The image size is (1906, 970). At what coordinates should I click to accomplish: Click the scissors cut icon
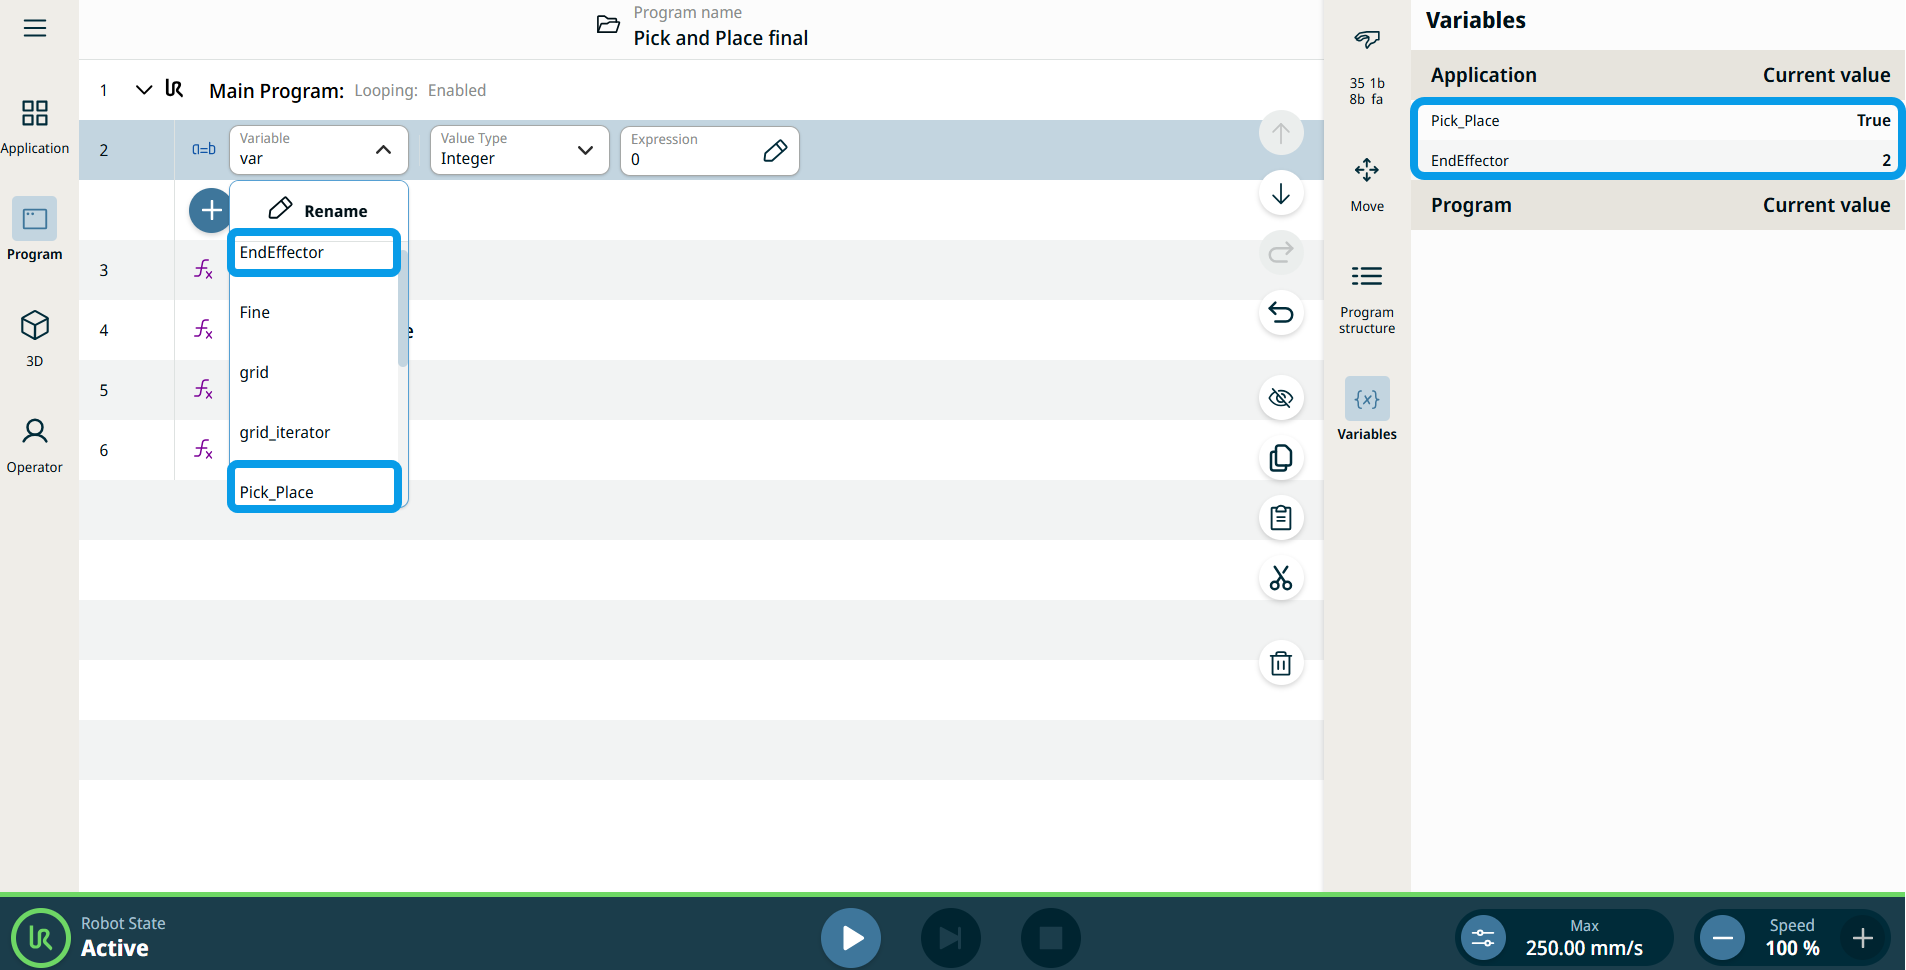click(1280, 578)
